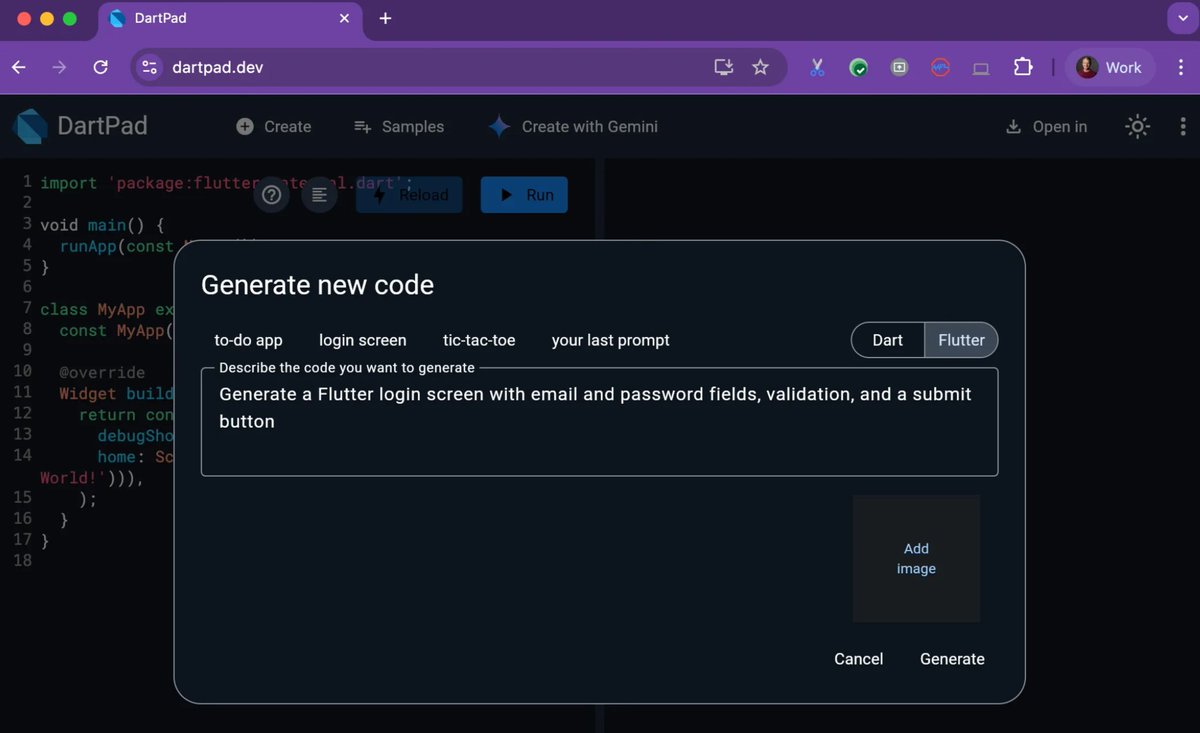Select the tic-tac-toe prompt suggestion
Viewport: 1200px width, 733px height.
pyautogui.click(x=479, y=340)
